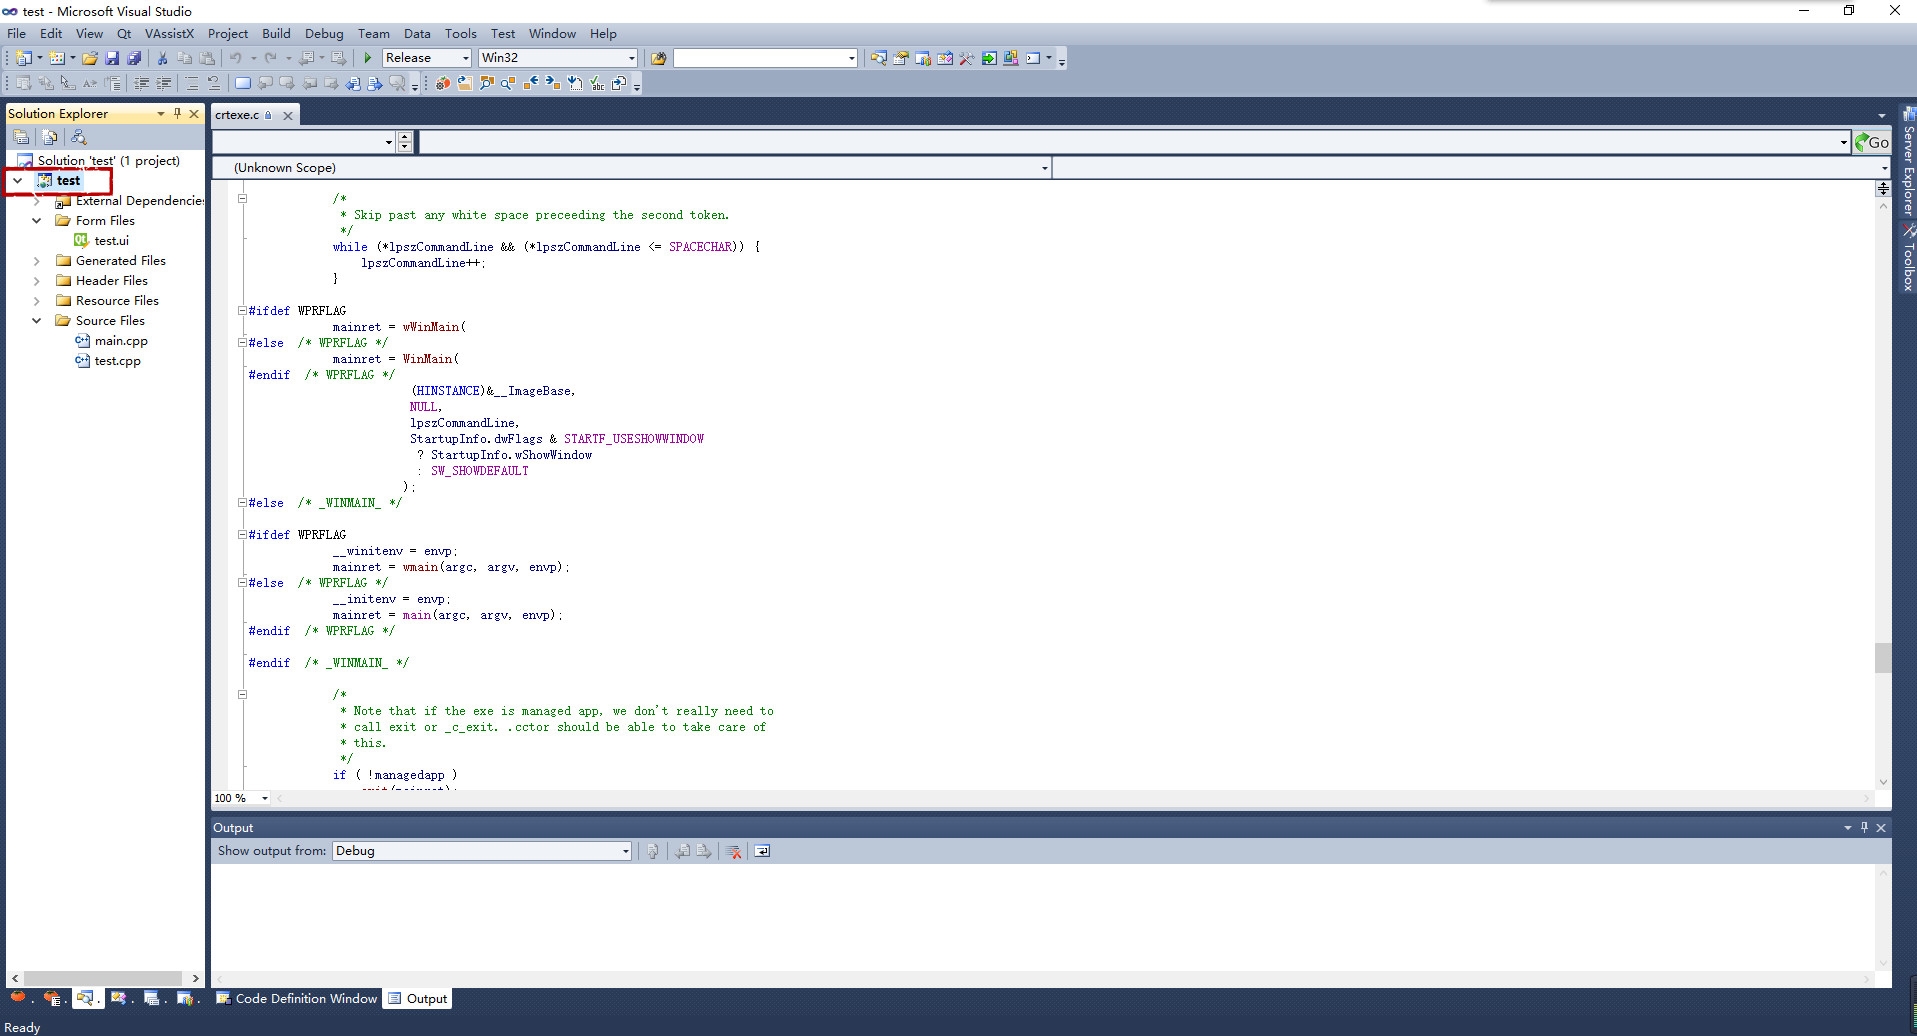This screenshot has width=1917, height=1036.
Task: Click the Output tab at the bottom
Action: (417, 998)
